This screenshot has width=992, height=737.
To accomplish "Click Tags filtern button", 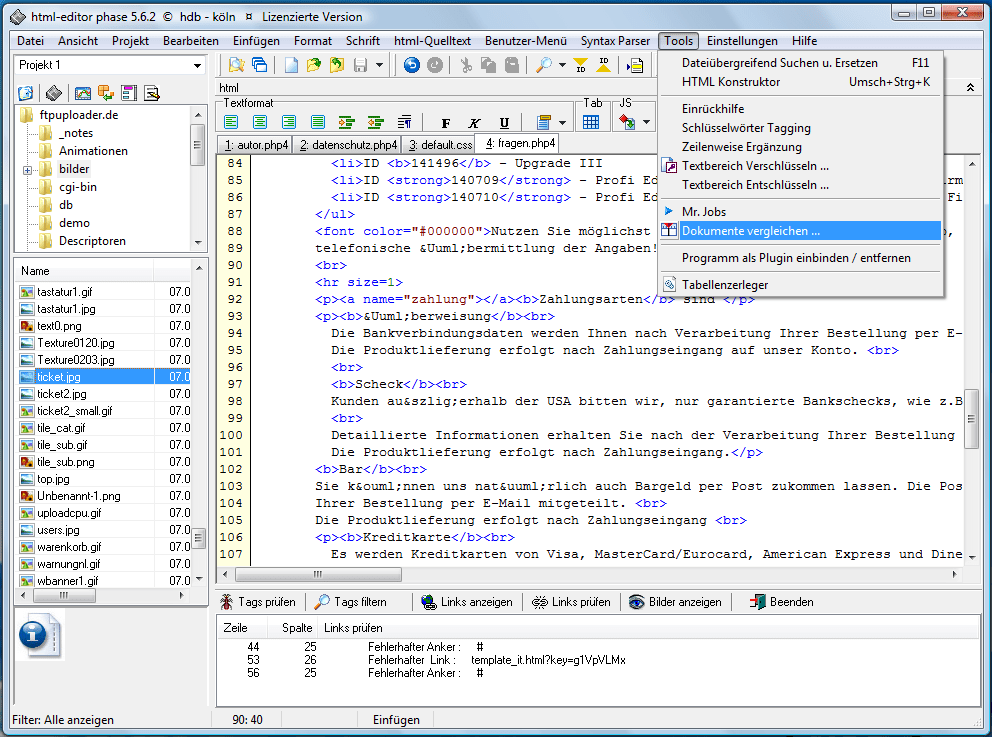I will pyautogui.click(x=351, y=602).
